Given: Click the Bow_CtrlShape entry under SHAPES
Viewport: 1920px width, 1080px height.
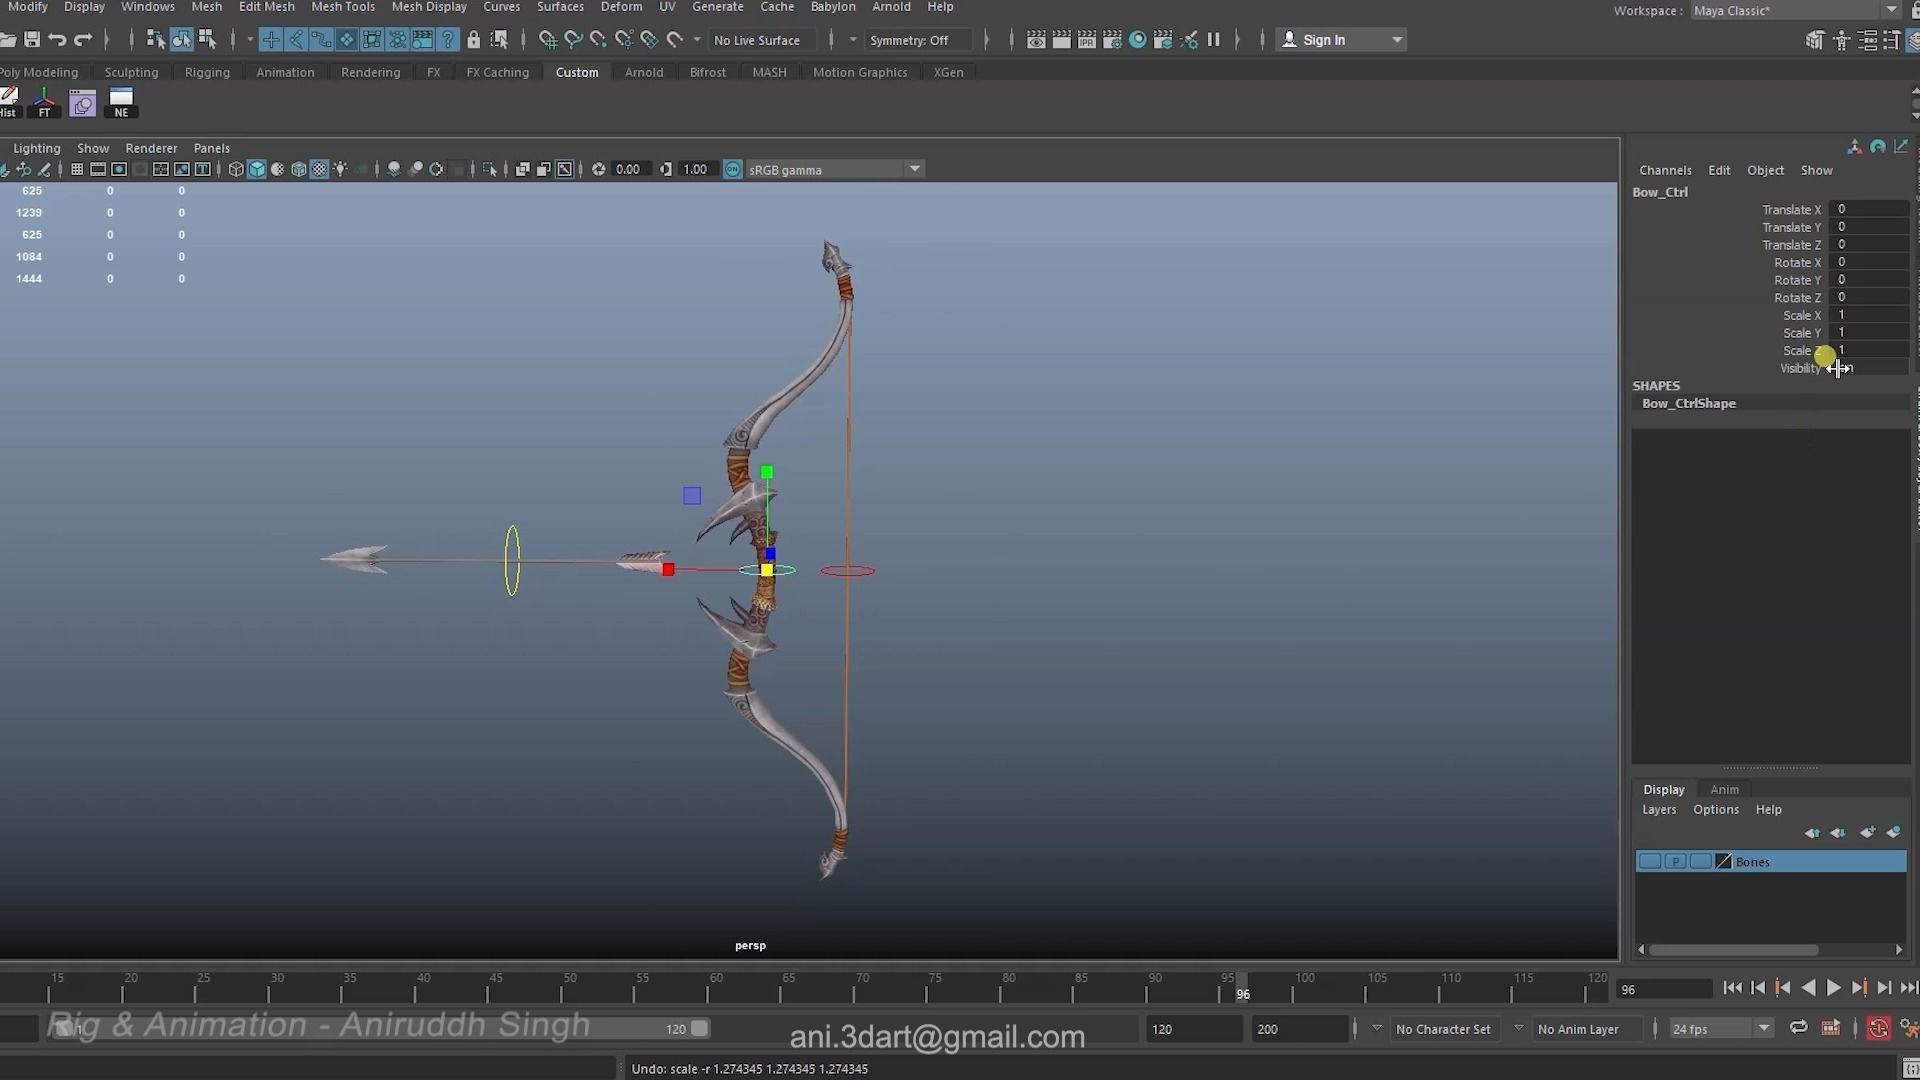Looking at the screenshot, I should (x=1688, y=403).
